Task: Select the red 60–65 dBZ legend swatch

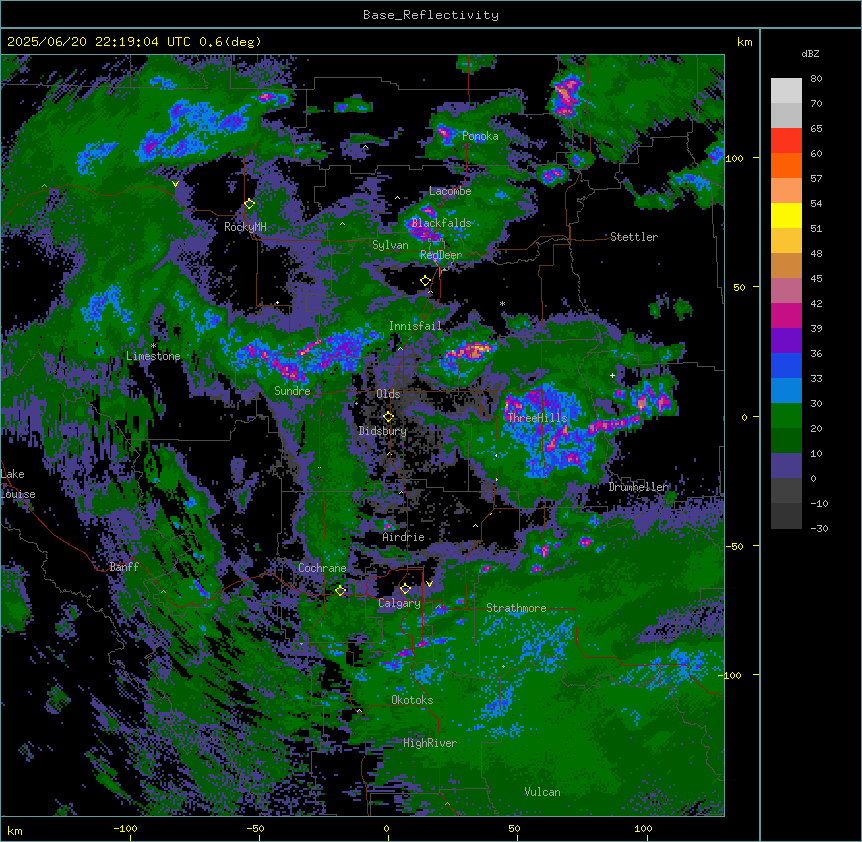Action: point(786,141)
